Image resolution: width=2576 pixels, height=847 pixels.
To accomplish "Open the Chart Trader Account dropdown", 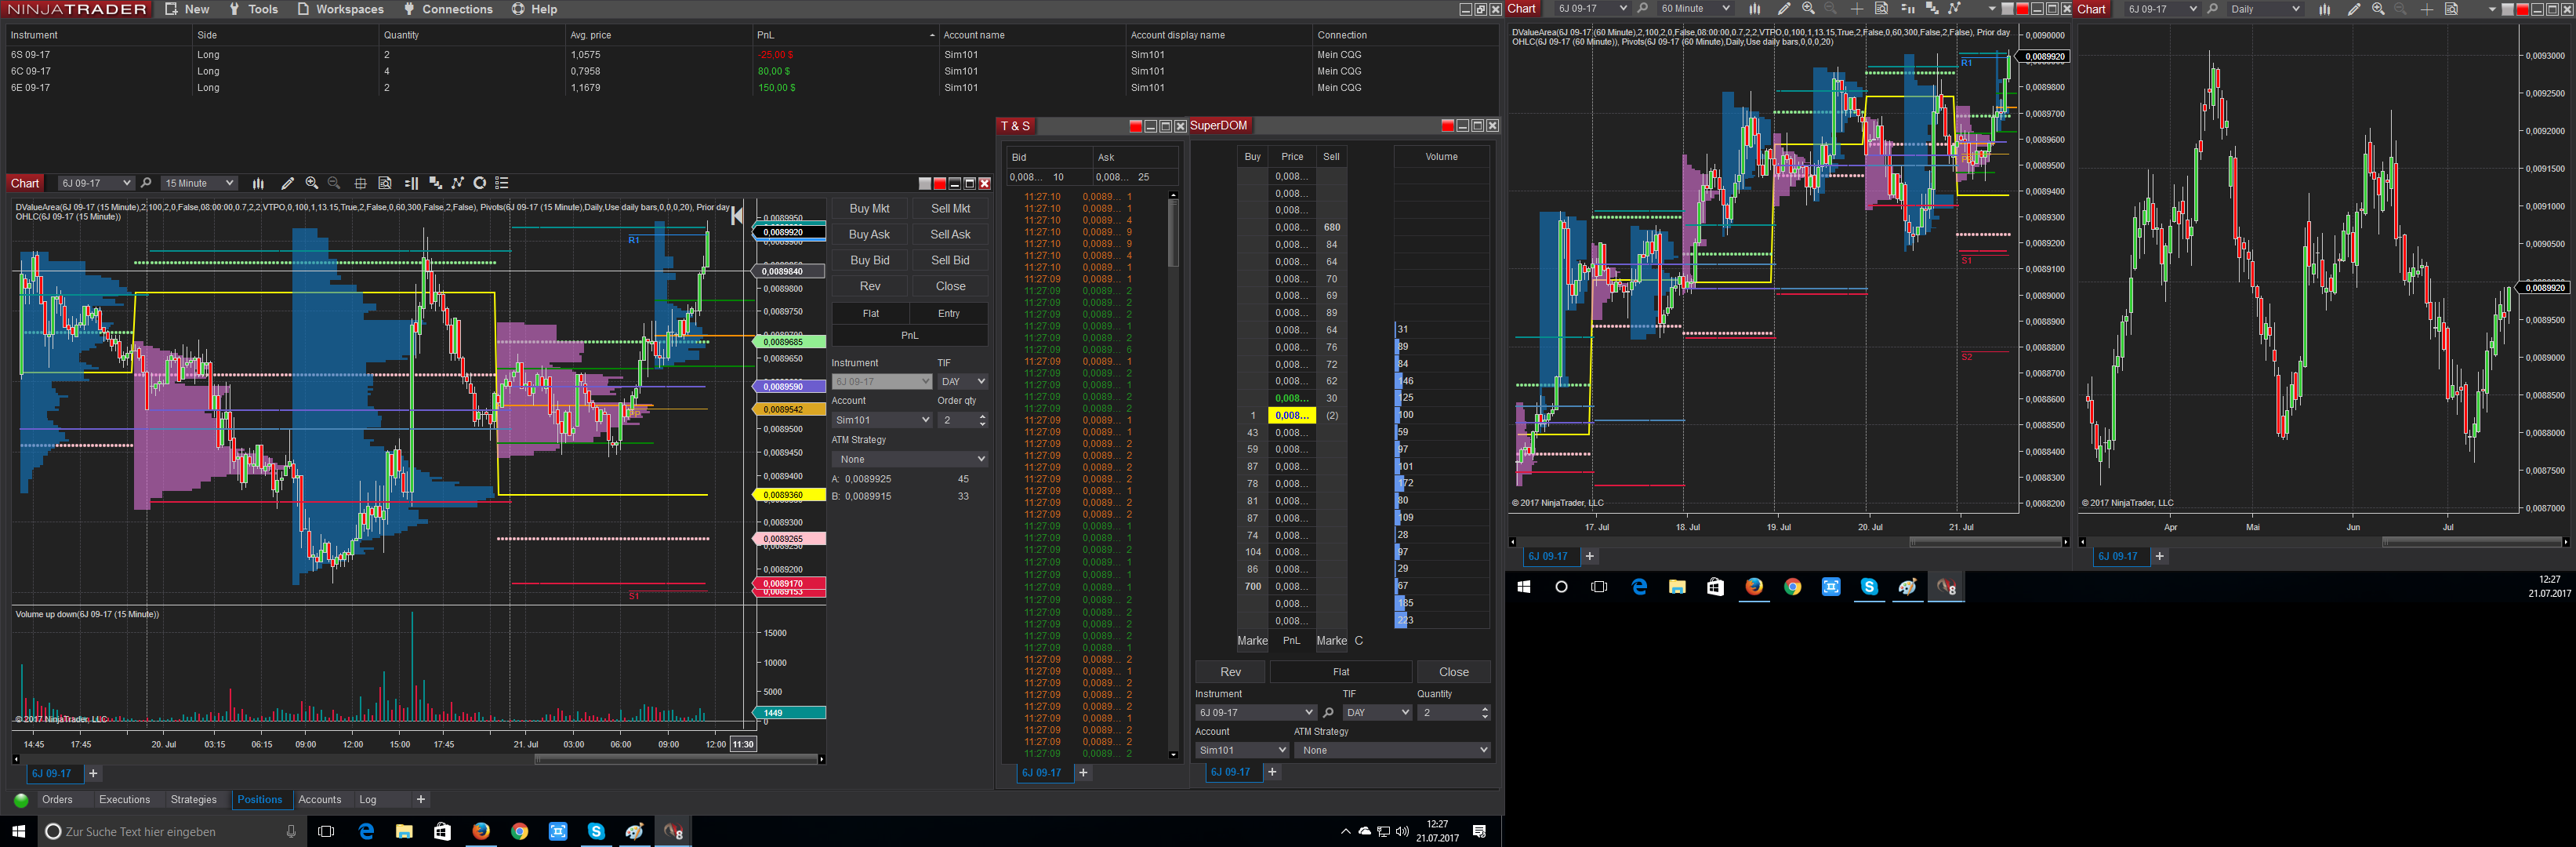I will (x=882, y=420).
